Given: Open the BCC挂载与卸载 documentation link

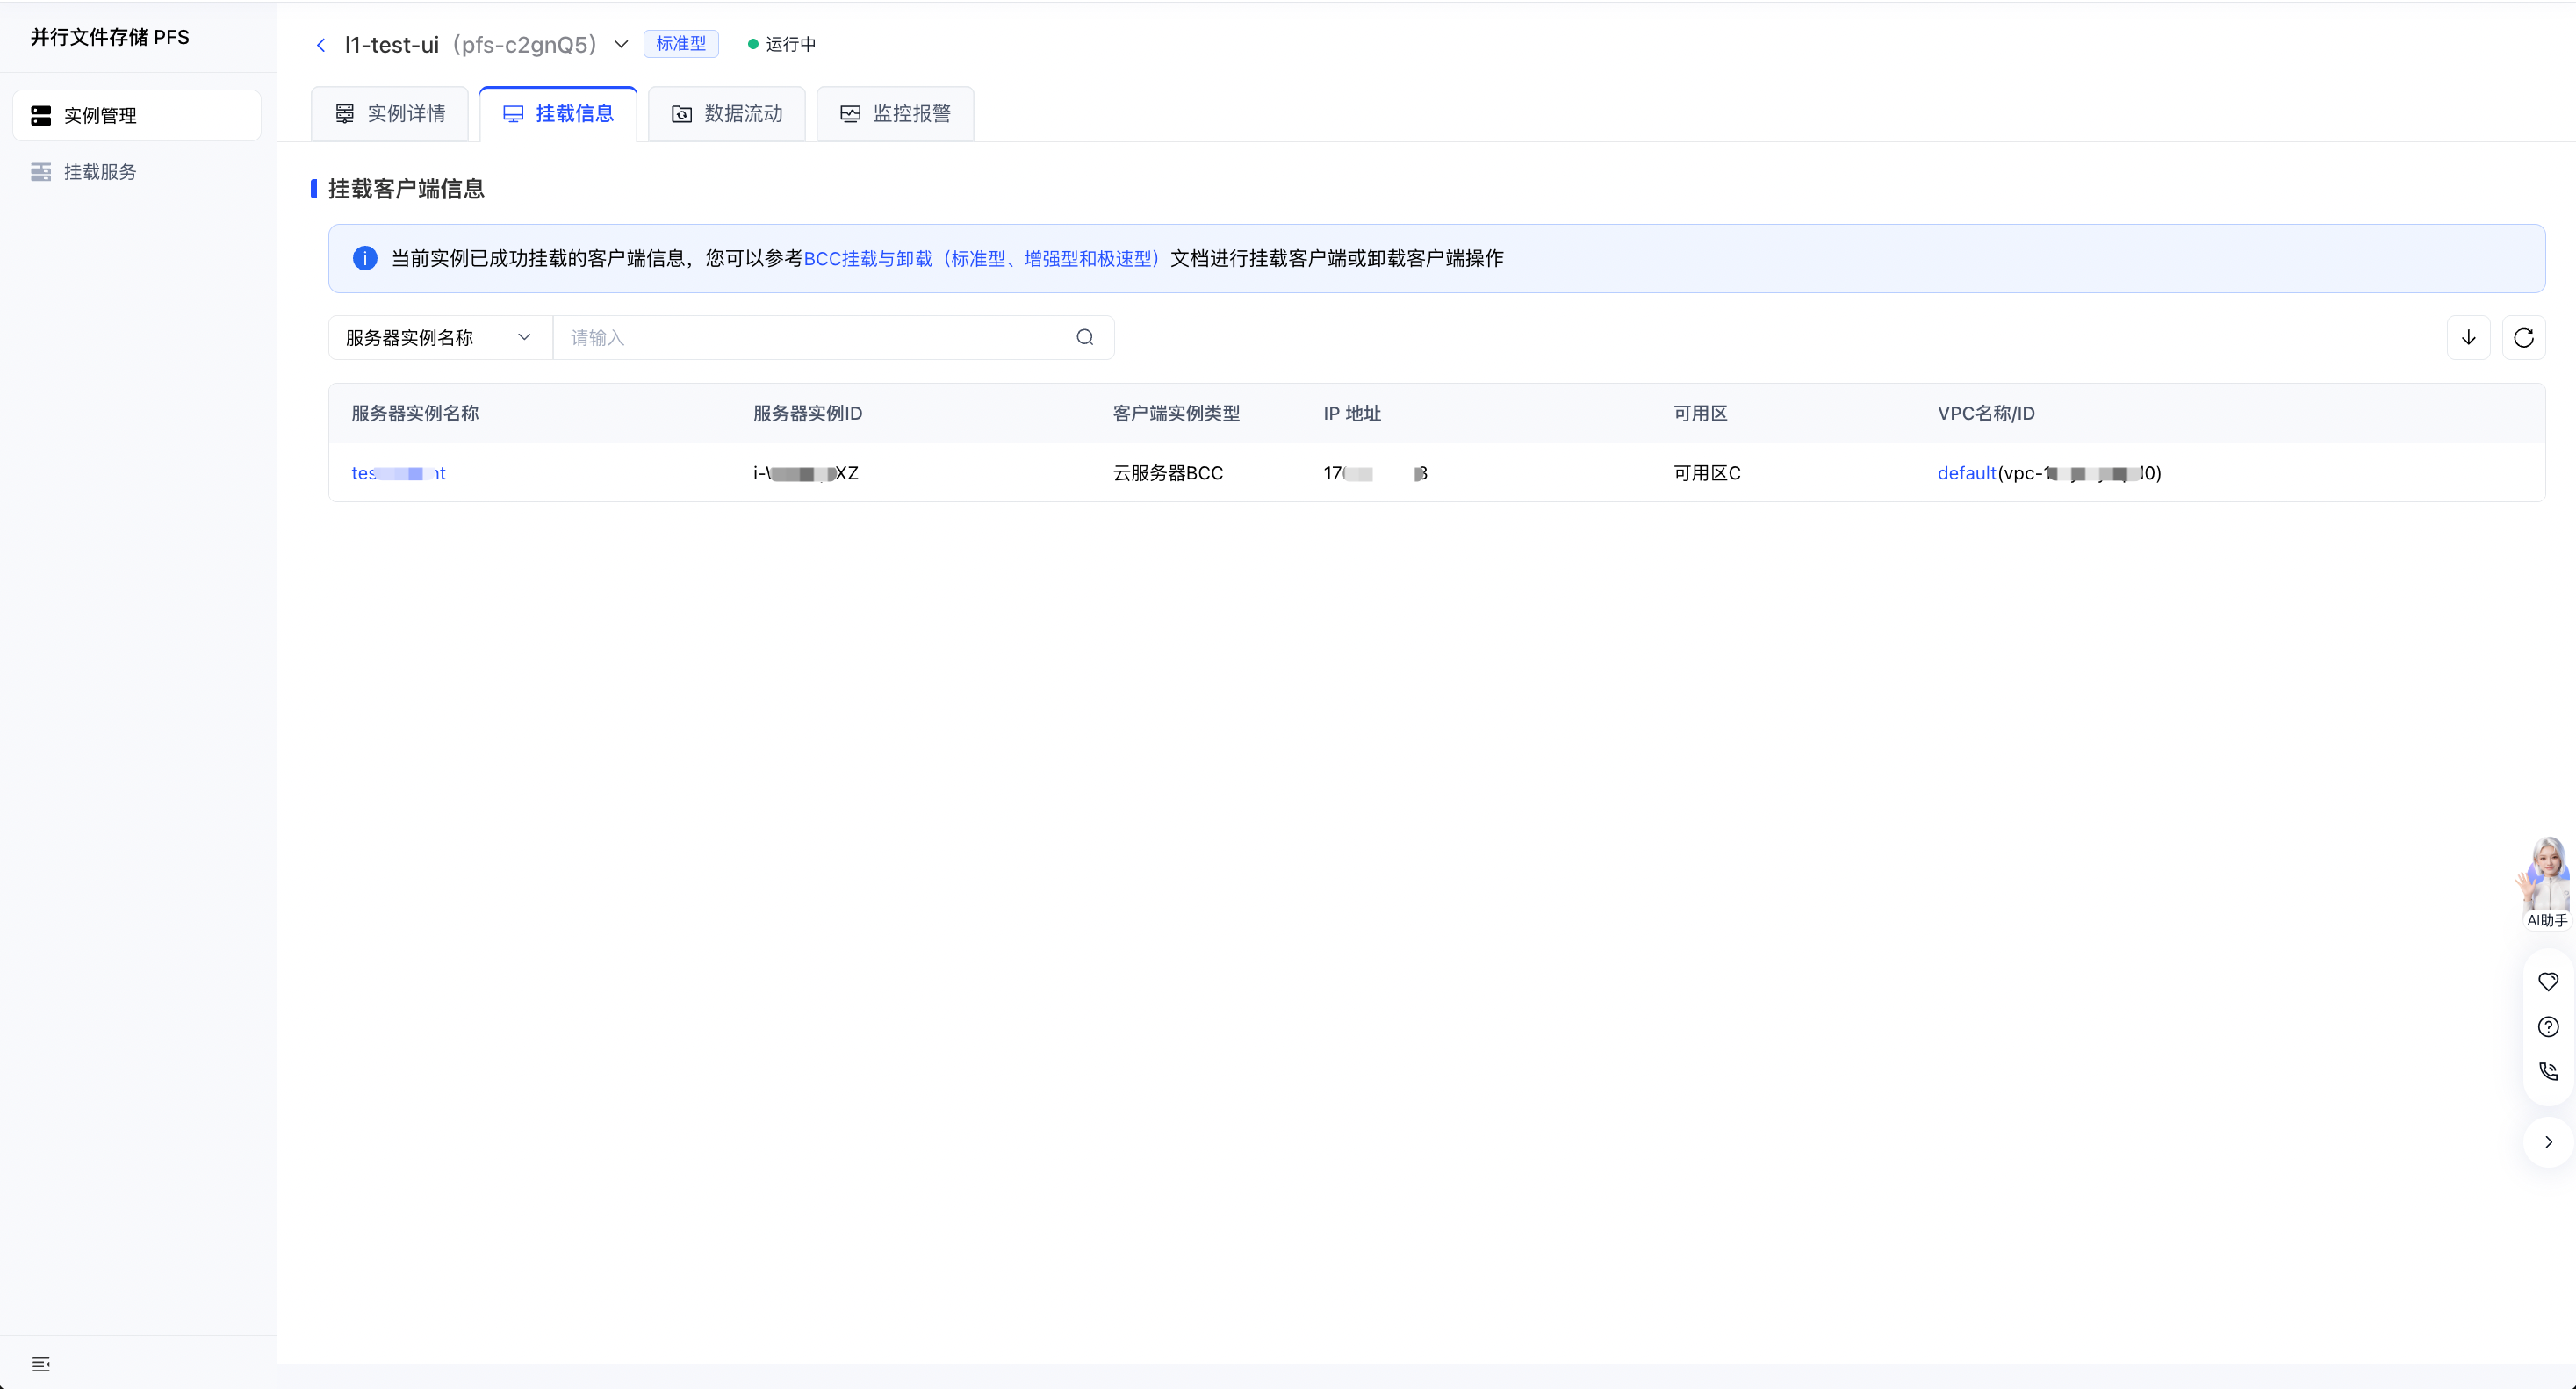Looking at the screenshot, I should 981,259.
